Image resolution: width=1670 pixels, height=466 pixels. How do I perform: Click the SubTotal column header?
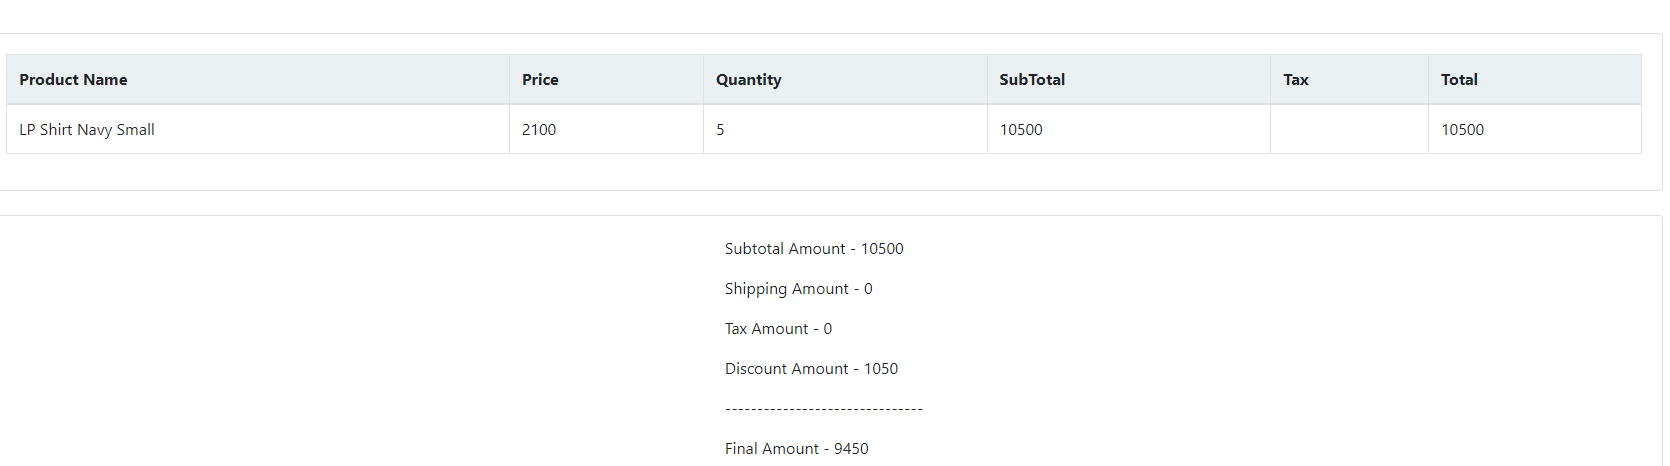click(x=1129, y=80)
